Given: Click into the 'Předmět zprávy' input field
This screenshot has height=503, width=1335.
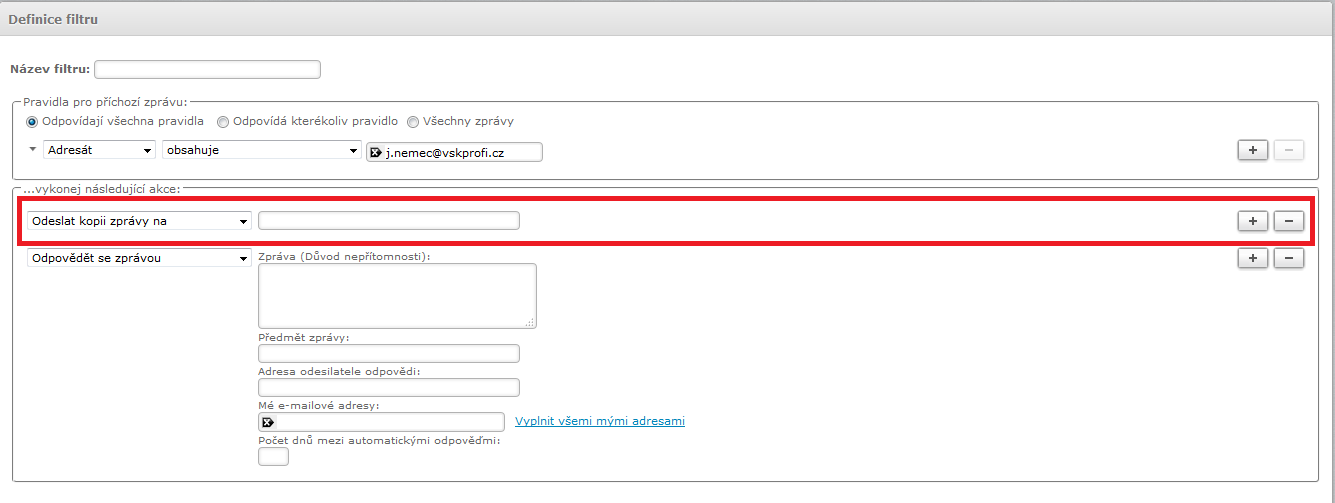Looking at the screenshot, I should [x=388, y=353].
